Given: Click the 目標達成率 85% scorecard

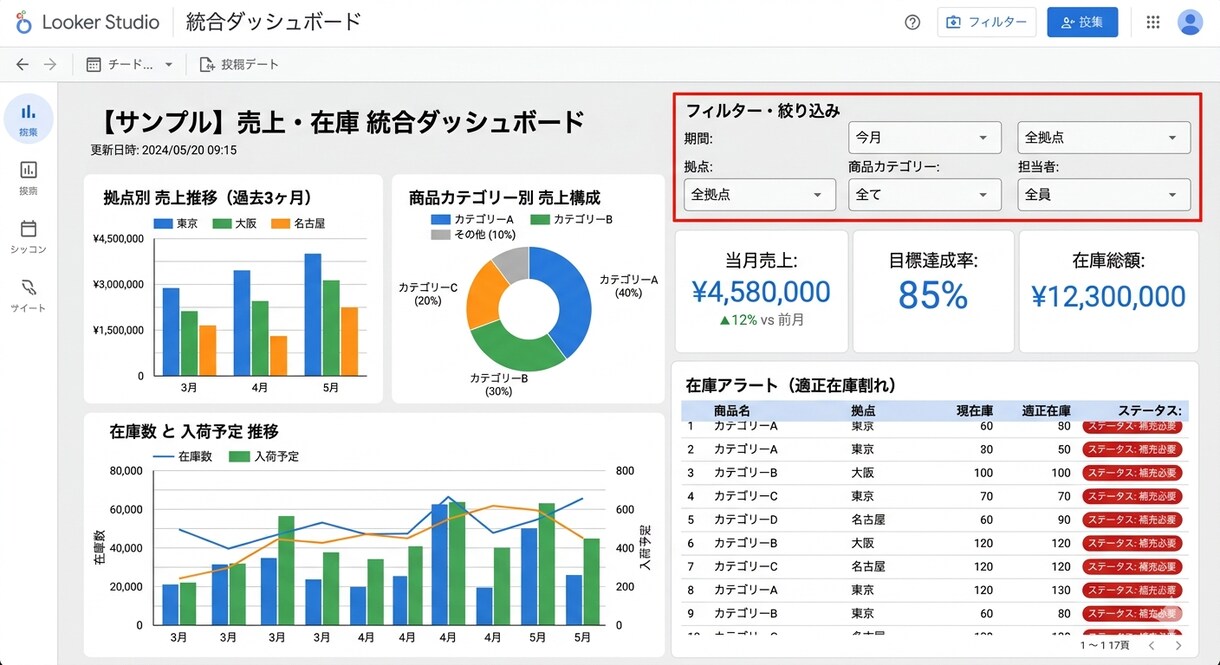Looking at the screenshot, I should coord(933,291).
